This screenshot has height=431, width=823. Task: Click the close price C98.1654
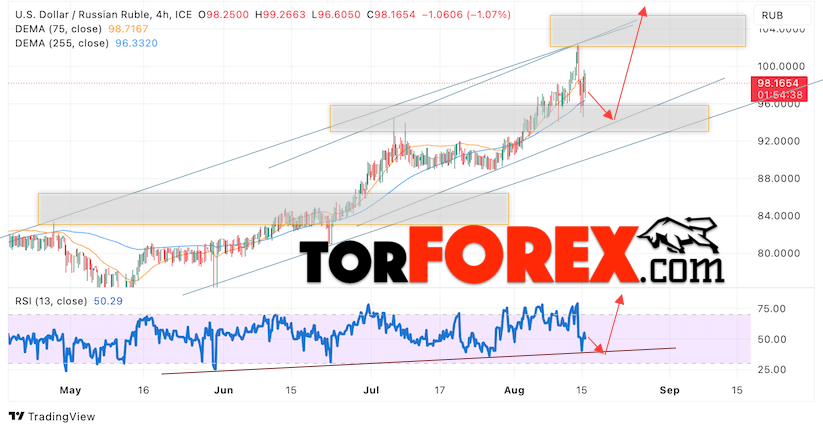click(392, 15)
